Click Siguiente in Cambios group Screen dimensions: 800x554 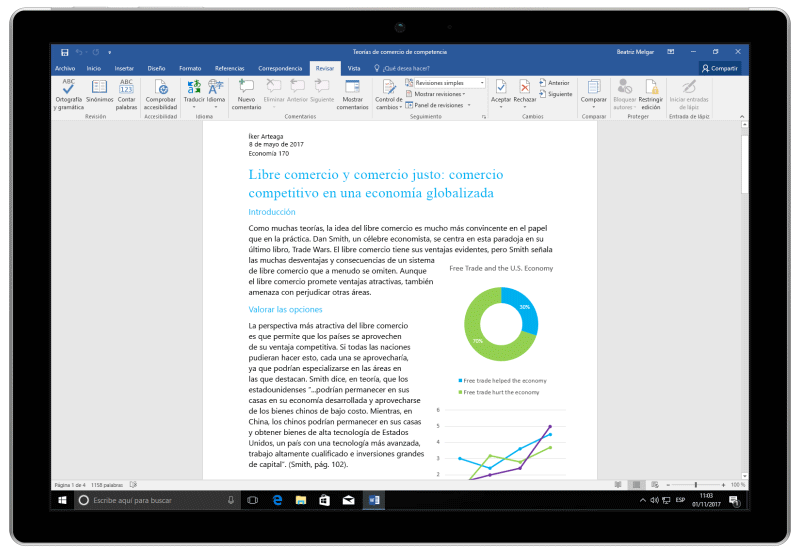point(556,94)
